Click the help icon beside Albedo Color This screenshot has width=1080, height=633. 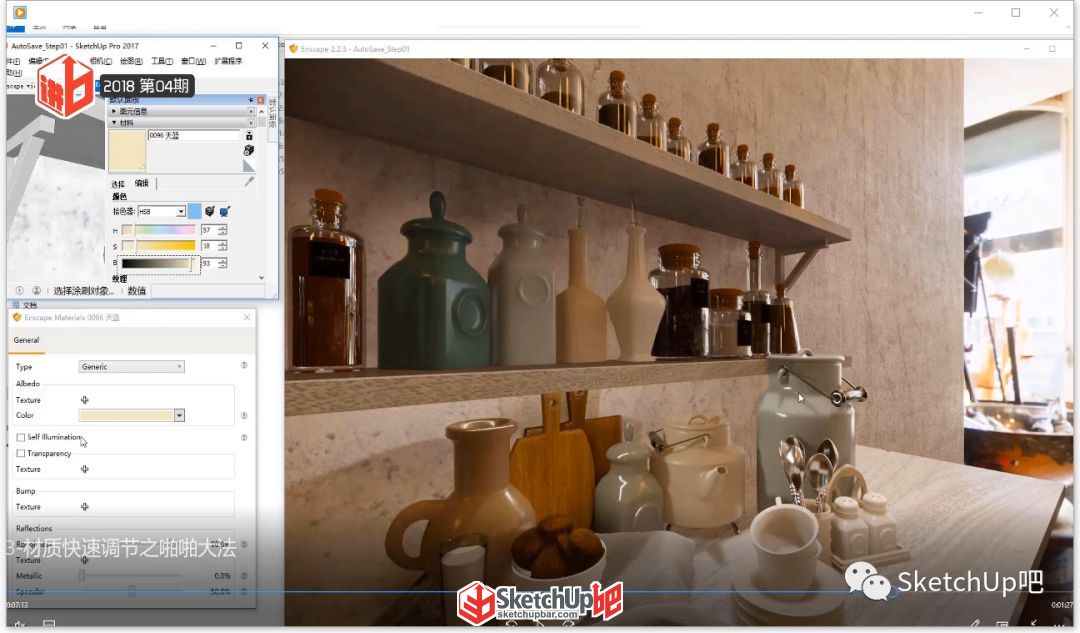[x=244, y=415]
